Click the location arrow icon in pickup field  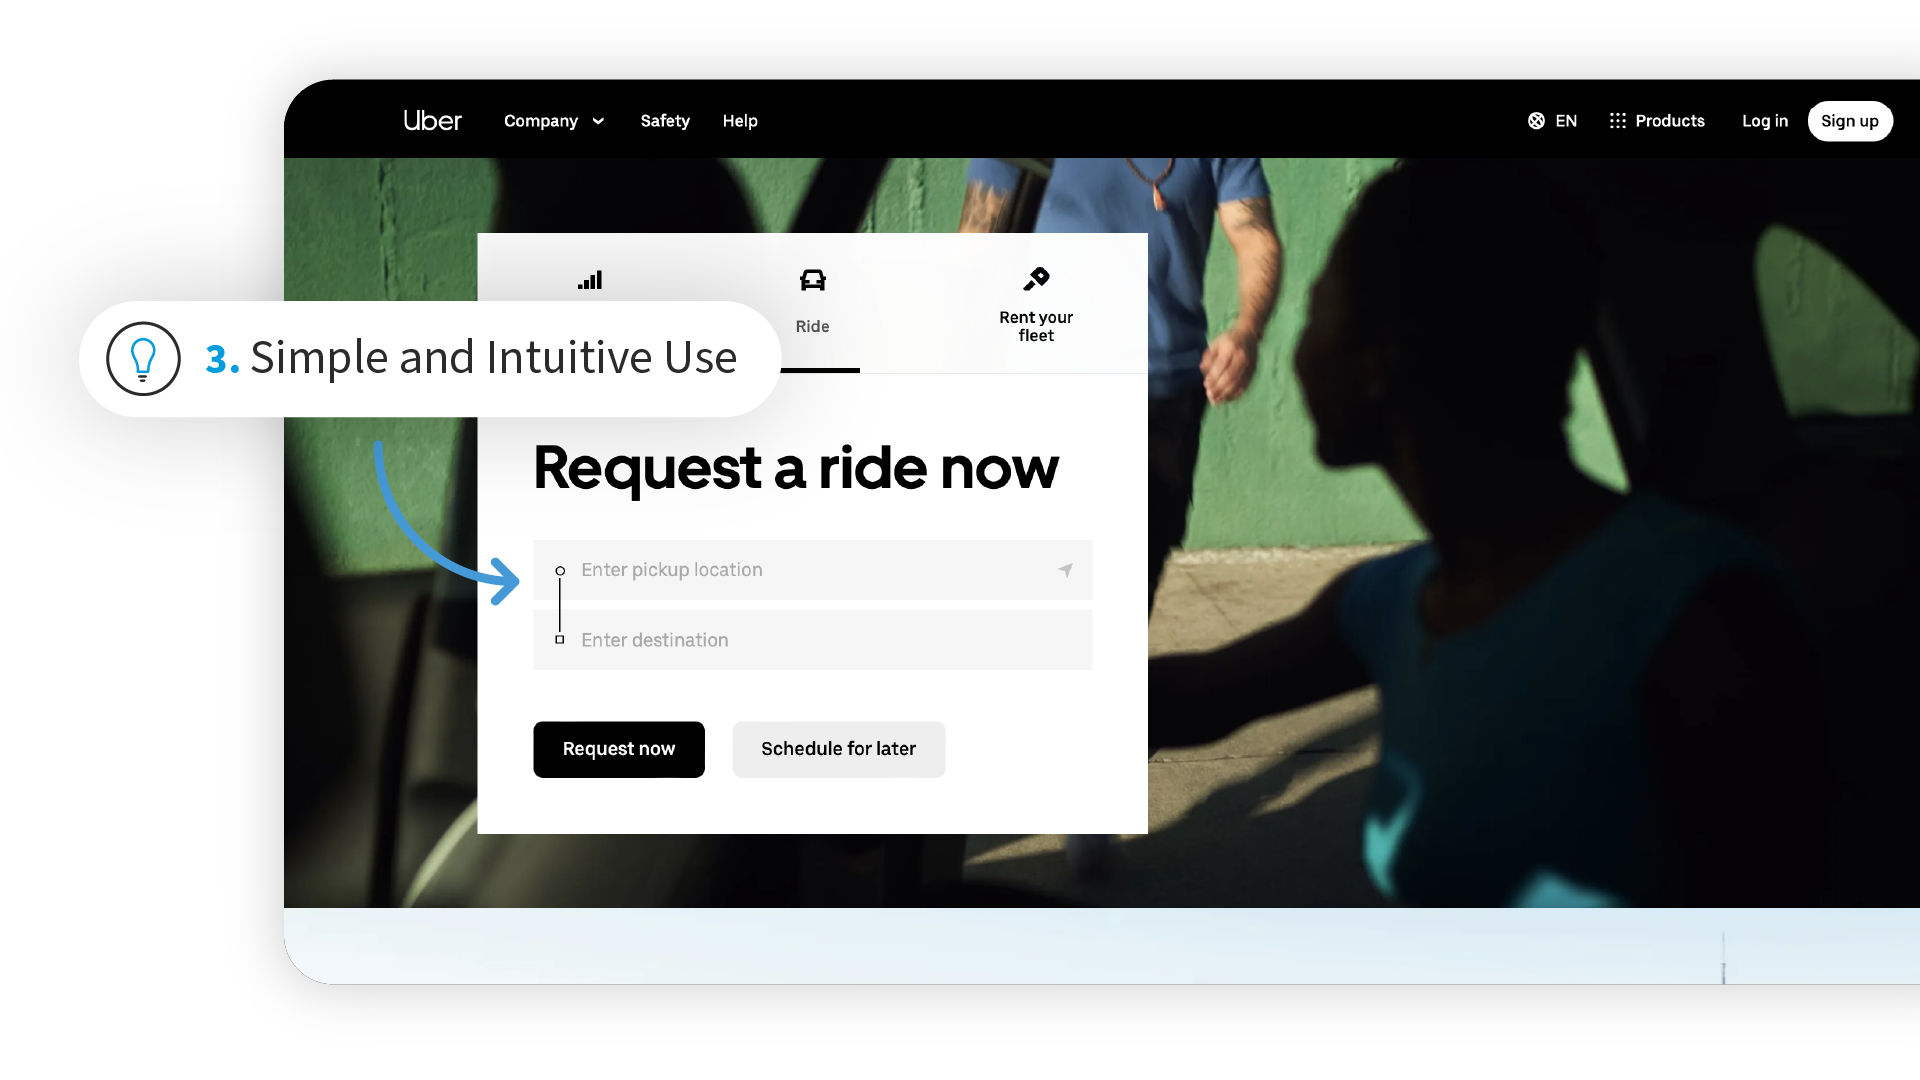[x=1065, y=570]
